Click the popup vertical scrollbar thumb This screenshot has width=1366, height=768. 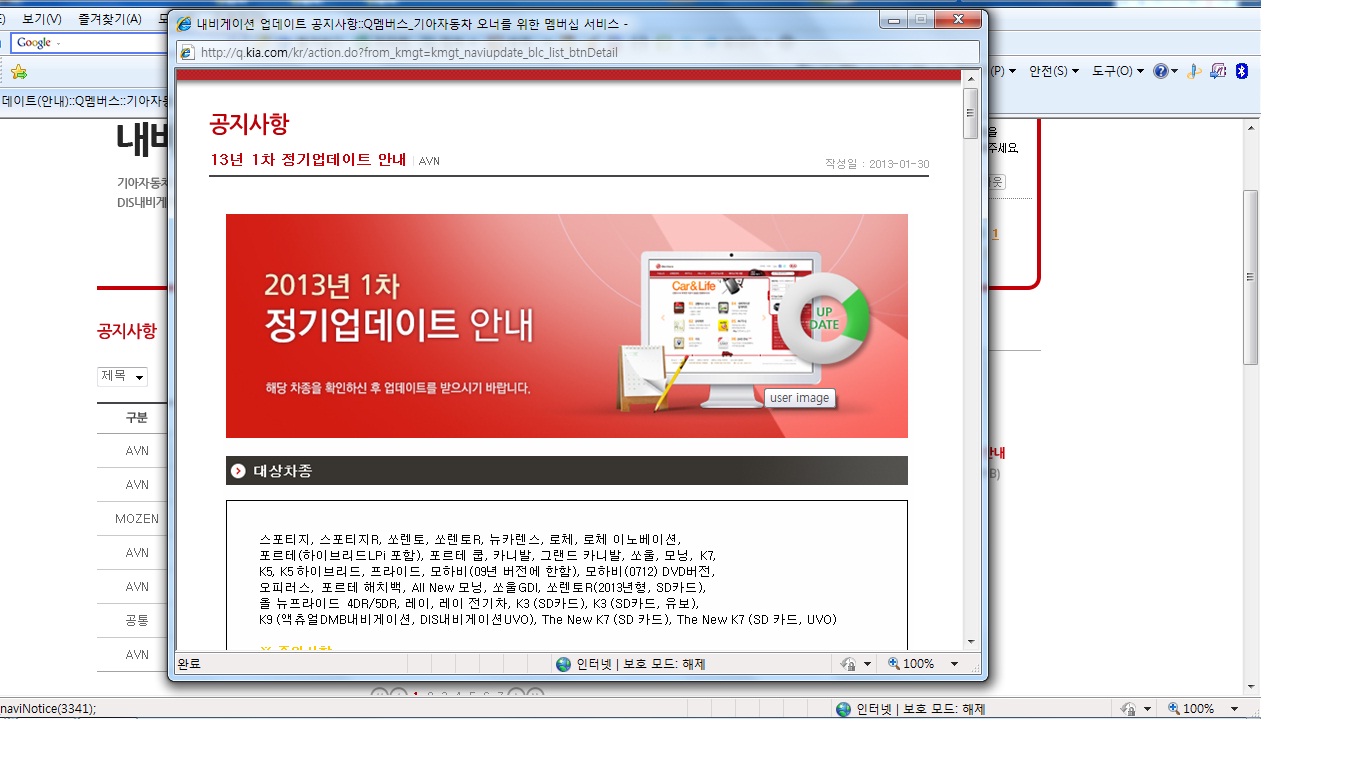click(x=970, y=112)
